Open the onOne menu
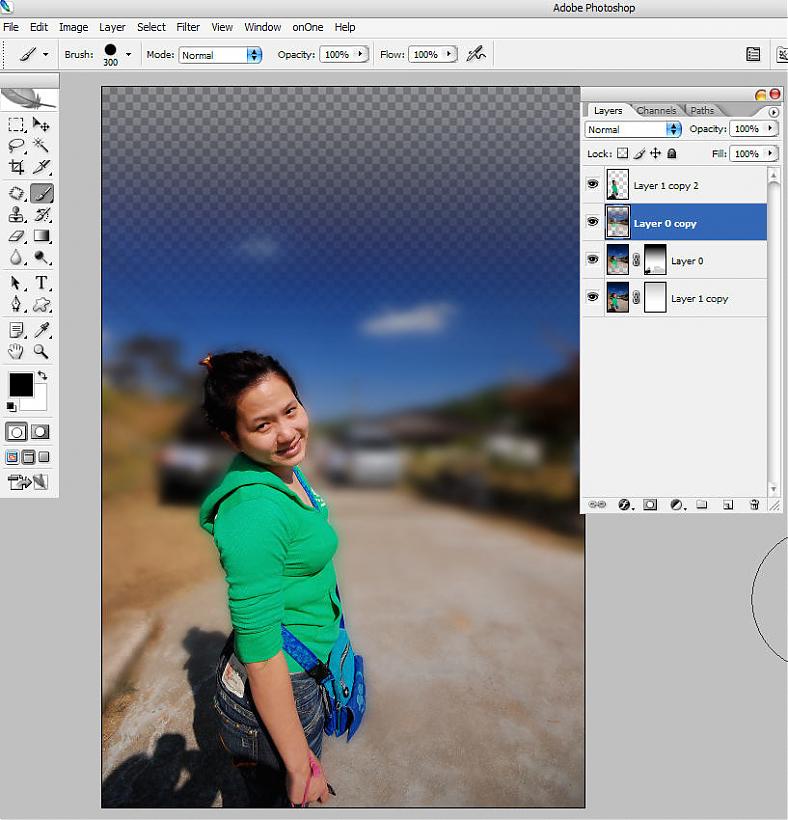 [x=307, y=27]
